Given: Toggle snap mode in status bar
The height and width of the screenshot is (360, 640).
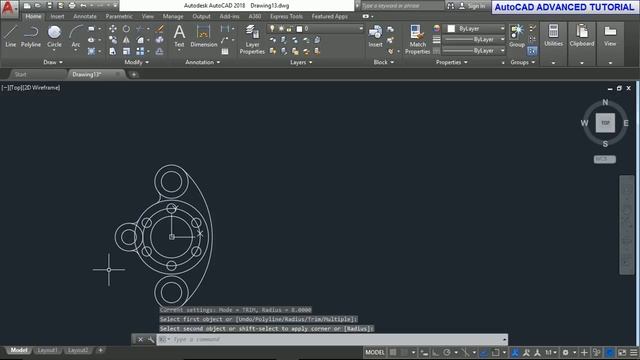Looking at the screenshot, I should click(404, 352).
